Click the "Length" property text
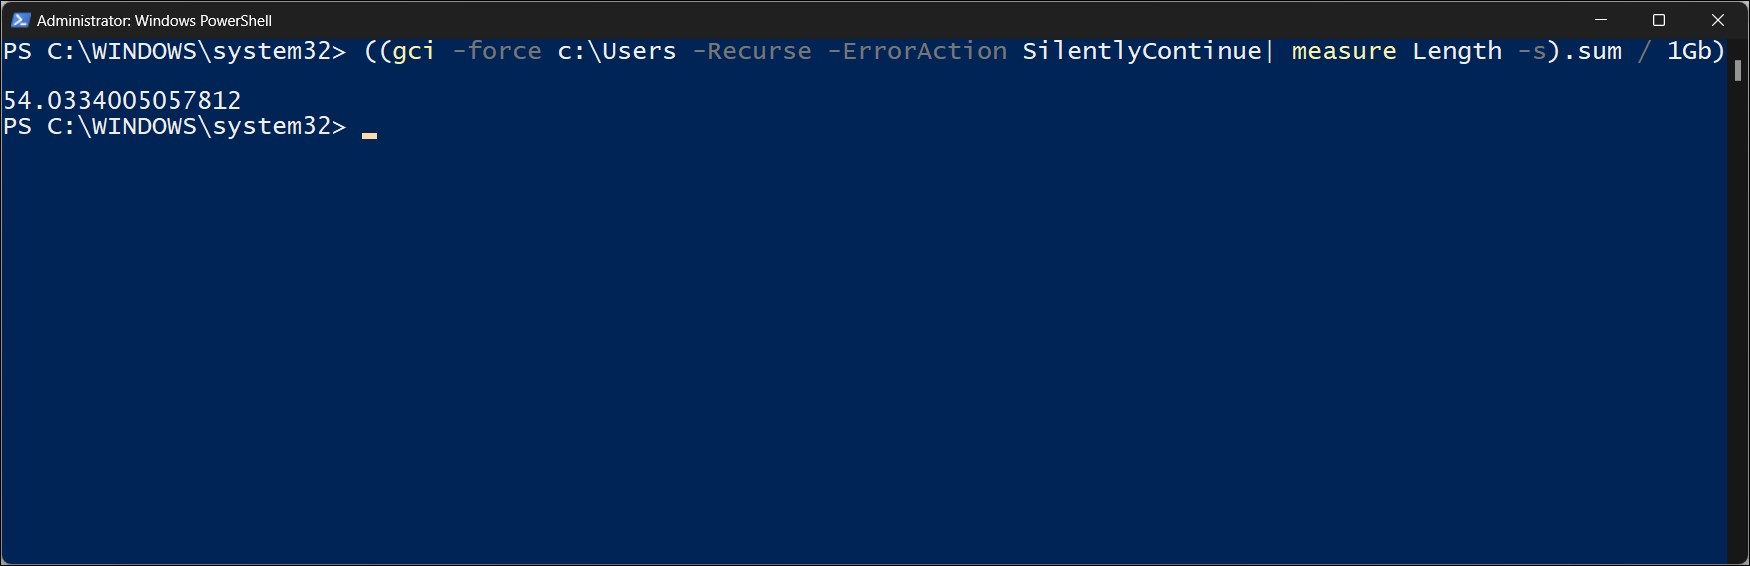 [1456, 51]
